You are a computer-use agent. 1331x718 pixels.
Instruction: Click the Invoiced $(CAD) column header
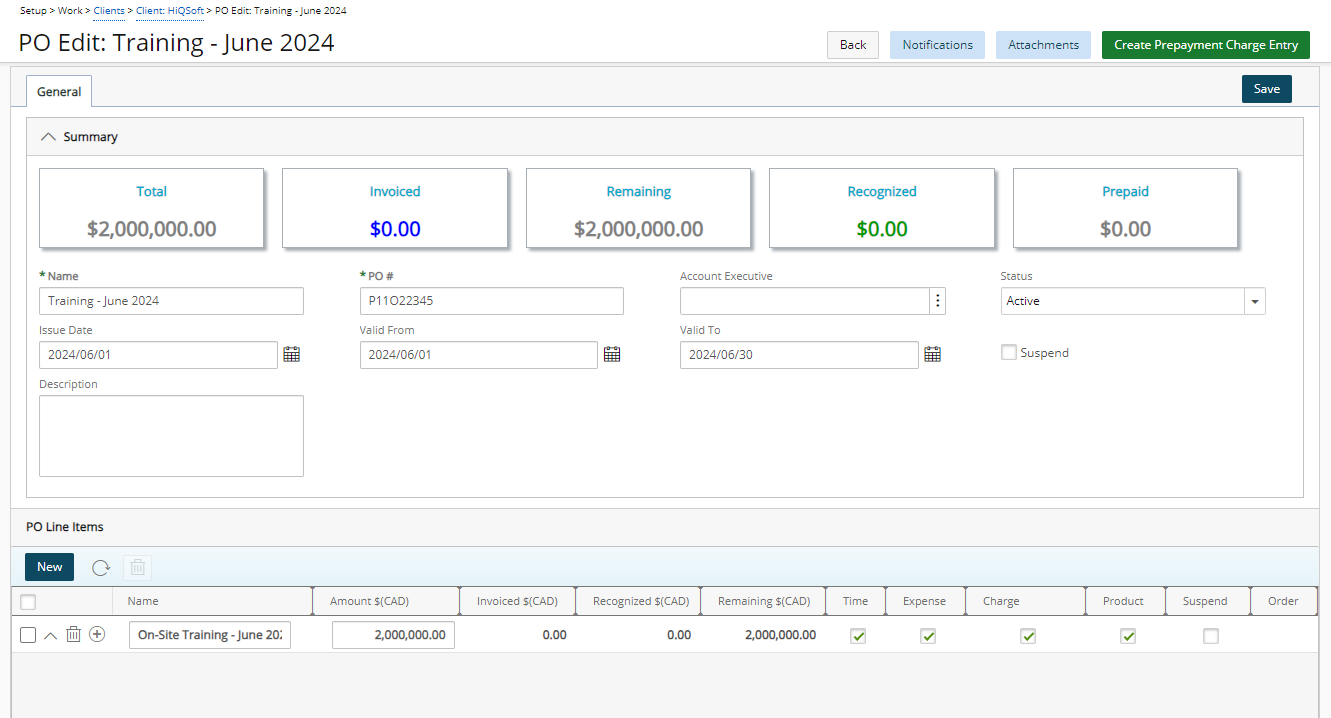(x=517, y=601)
